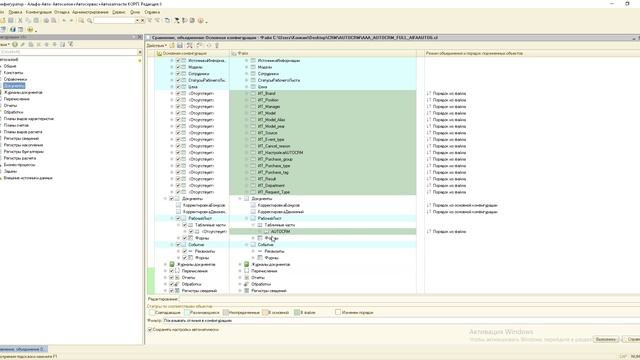Click the Выполнить button

(x=606, y=339)
